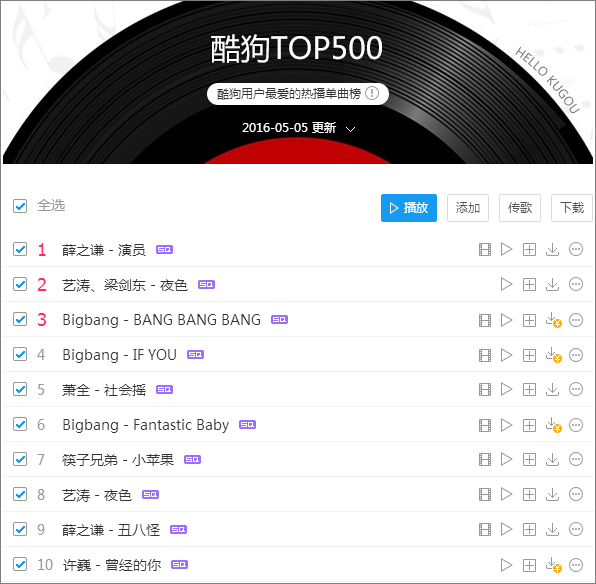This screenshot has height=584, width=596.
Task: Add 艺涛 - 夜色 row 8 to playlist
Action: (529, 495)
